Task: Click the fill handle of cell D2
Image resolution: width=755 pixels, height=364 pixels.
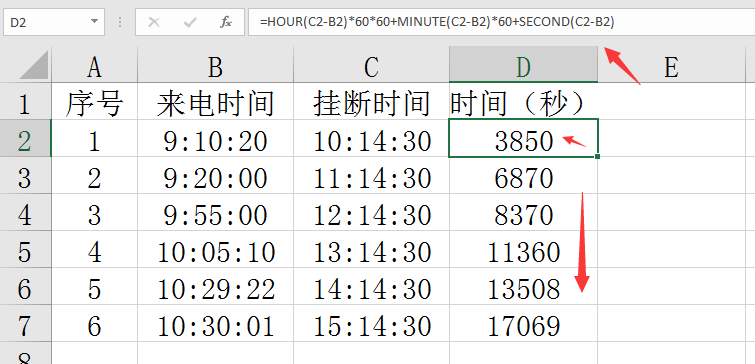Action: point(598,156)
